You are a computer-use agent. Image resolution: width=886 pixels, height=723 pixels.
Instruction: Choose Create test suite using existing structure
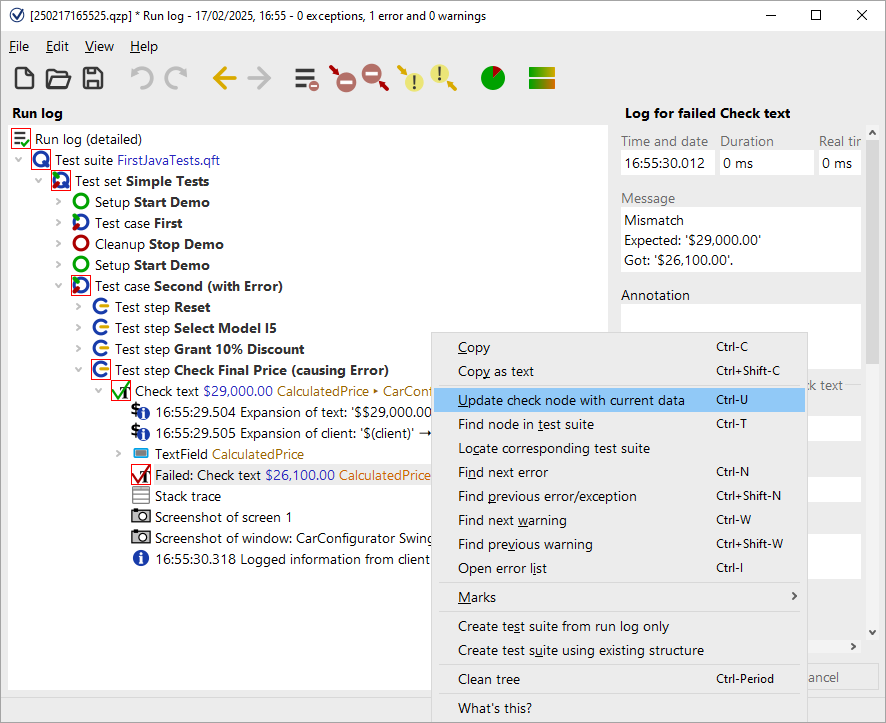click(619, 650)
